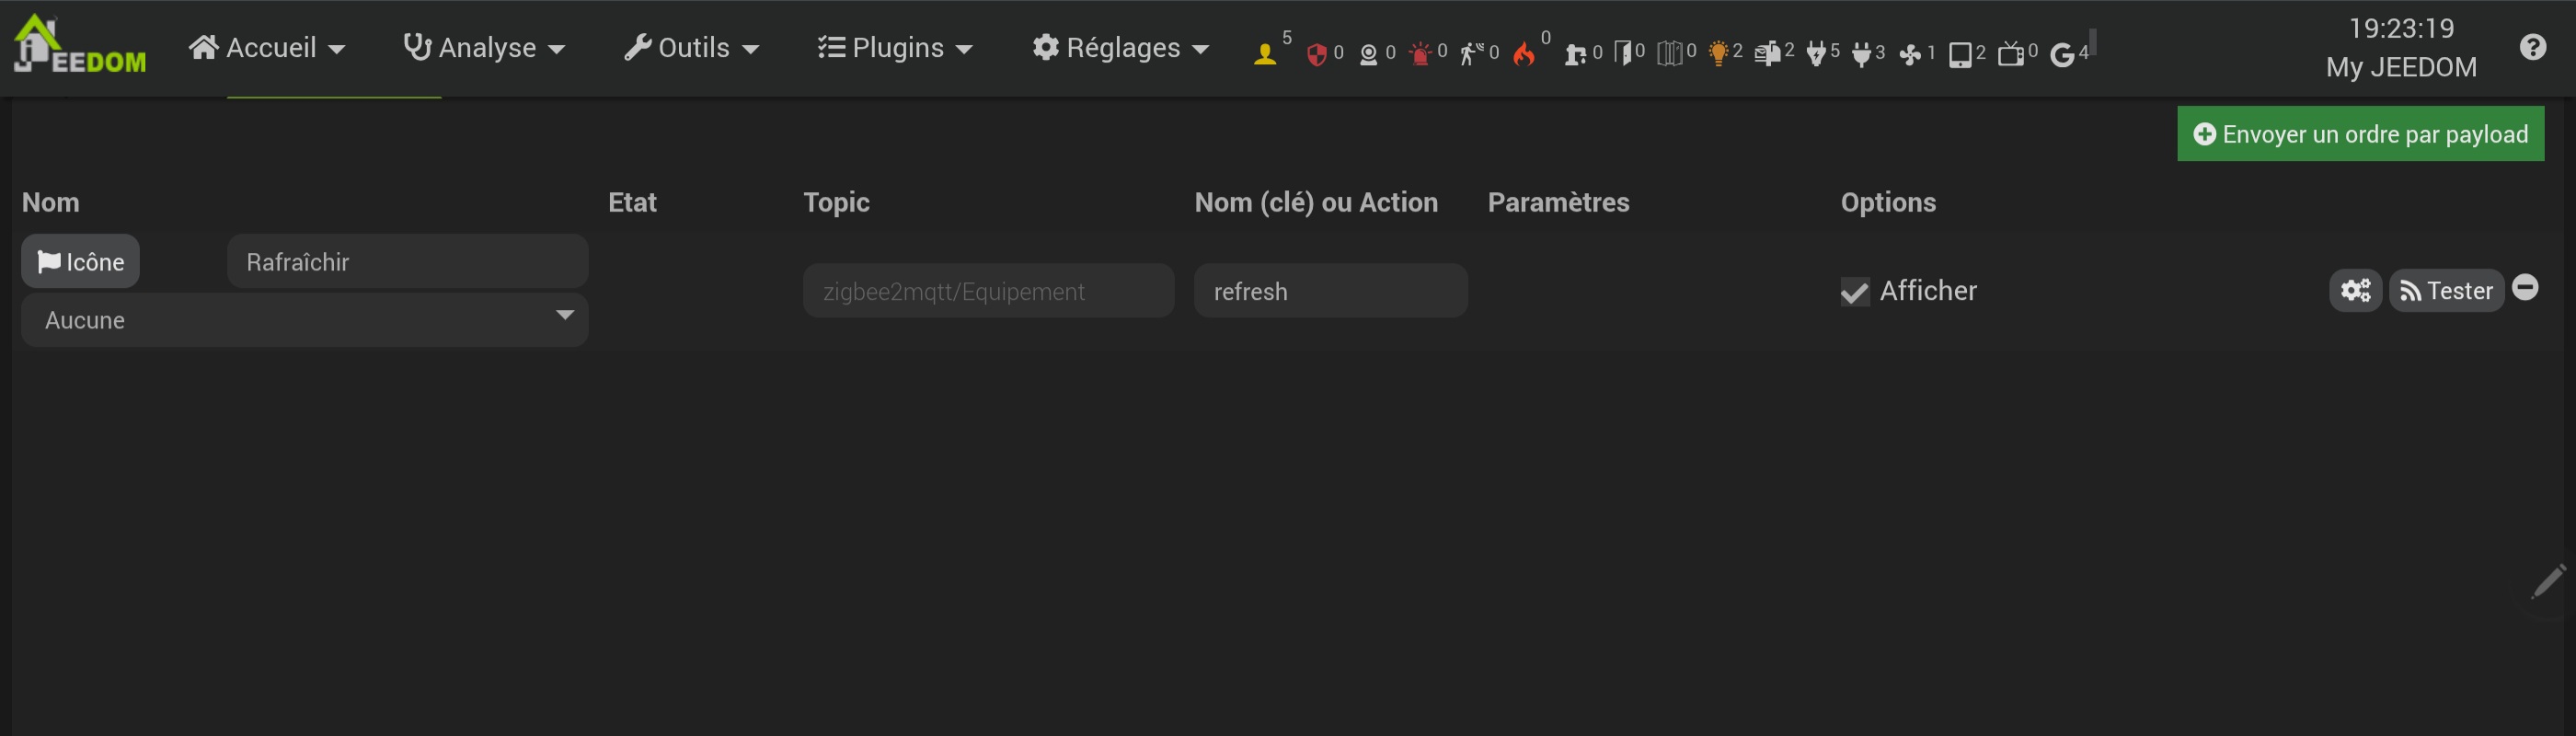Click the TV status icon
The height and width of the screenshot is (736, 2576).
[x=2010, y=54]
